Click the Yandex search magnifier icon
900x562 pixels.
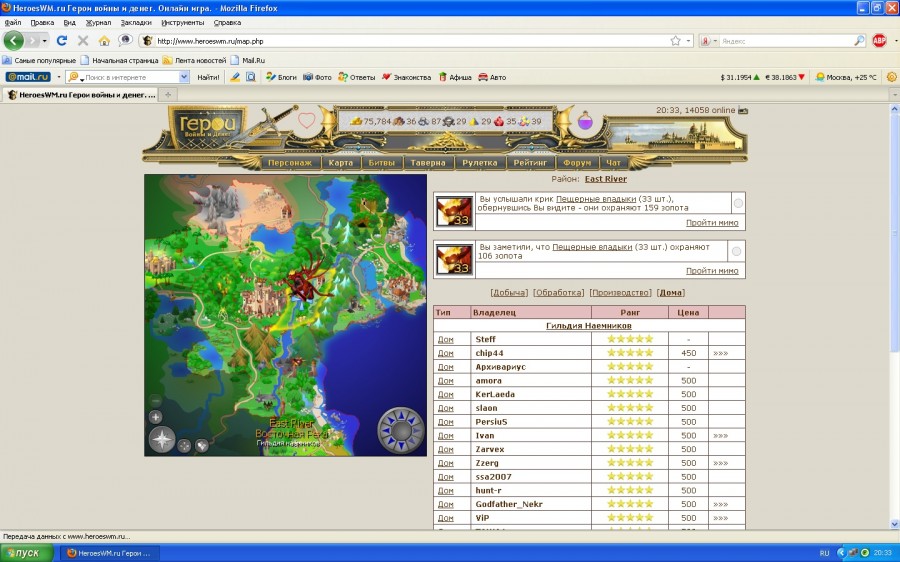click(x=859, y=41)
